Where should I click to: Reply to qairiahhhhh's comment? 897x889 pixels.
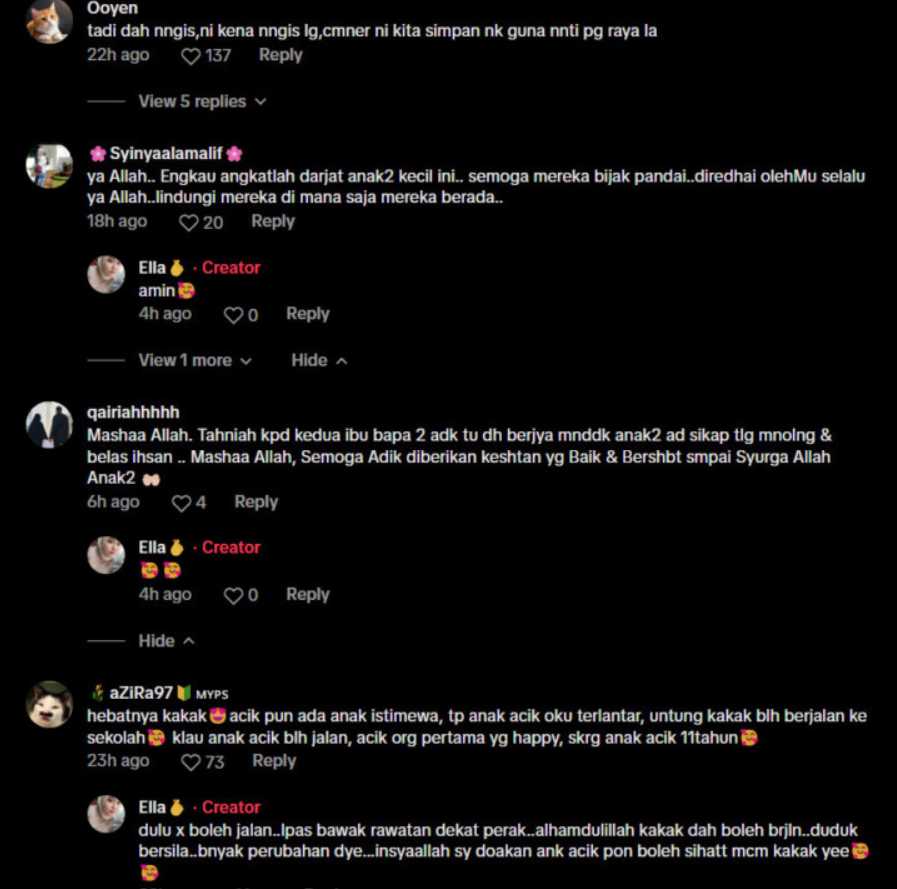[x=256, y=502]
